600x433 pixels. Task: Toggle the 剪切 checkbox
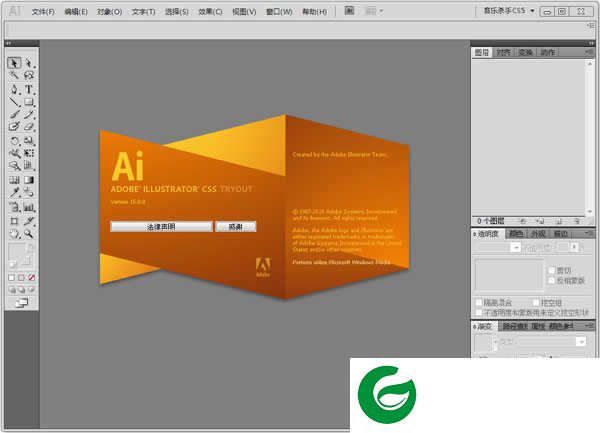tap(552, 270)
